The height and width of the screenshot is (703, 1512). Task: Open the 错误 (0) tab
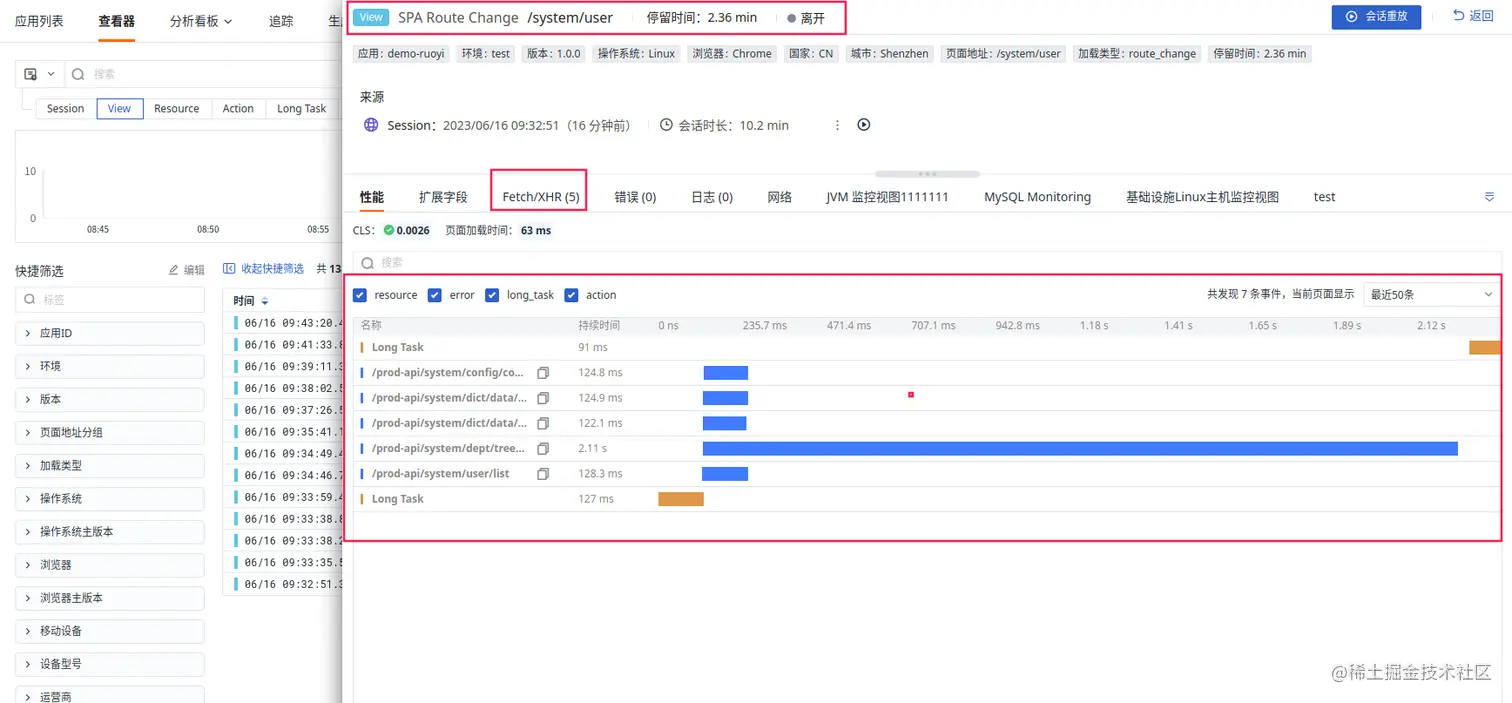click(x=635, y=197)
